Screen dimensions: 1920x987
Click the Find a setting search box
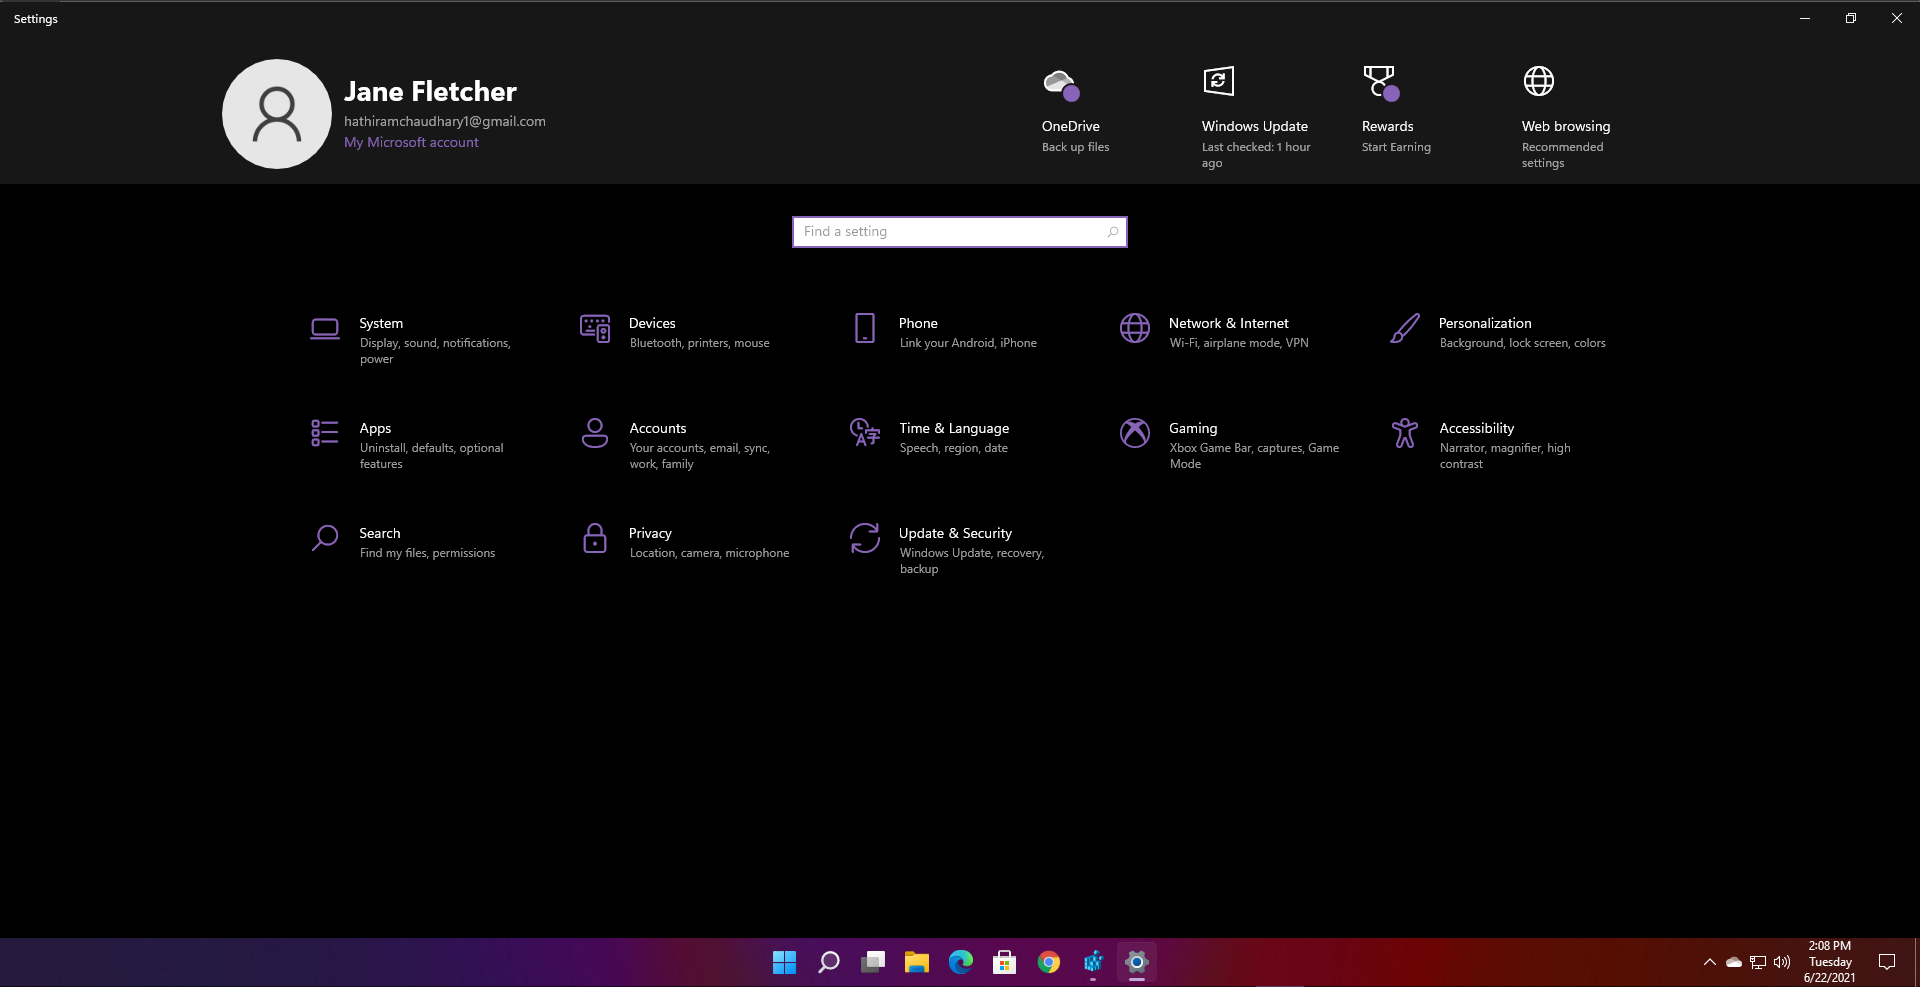[x=960, y=232]
